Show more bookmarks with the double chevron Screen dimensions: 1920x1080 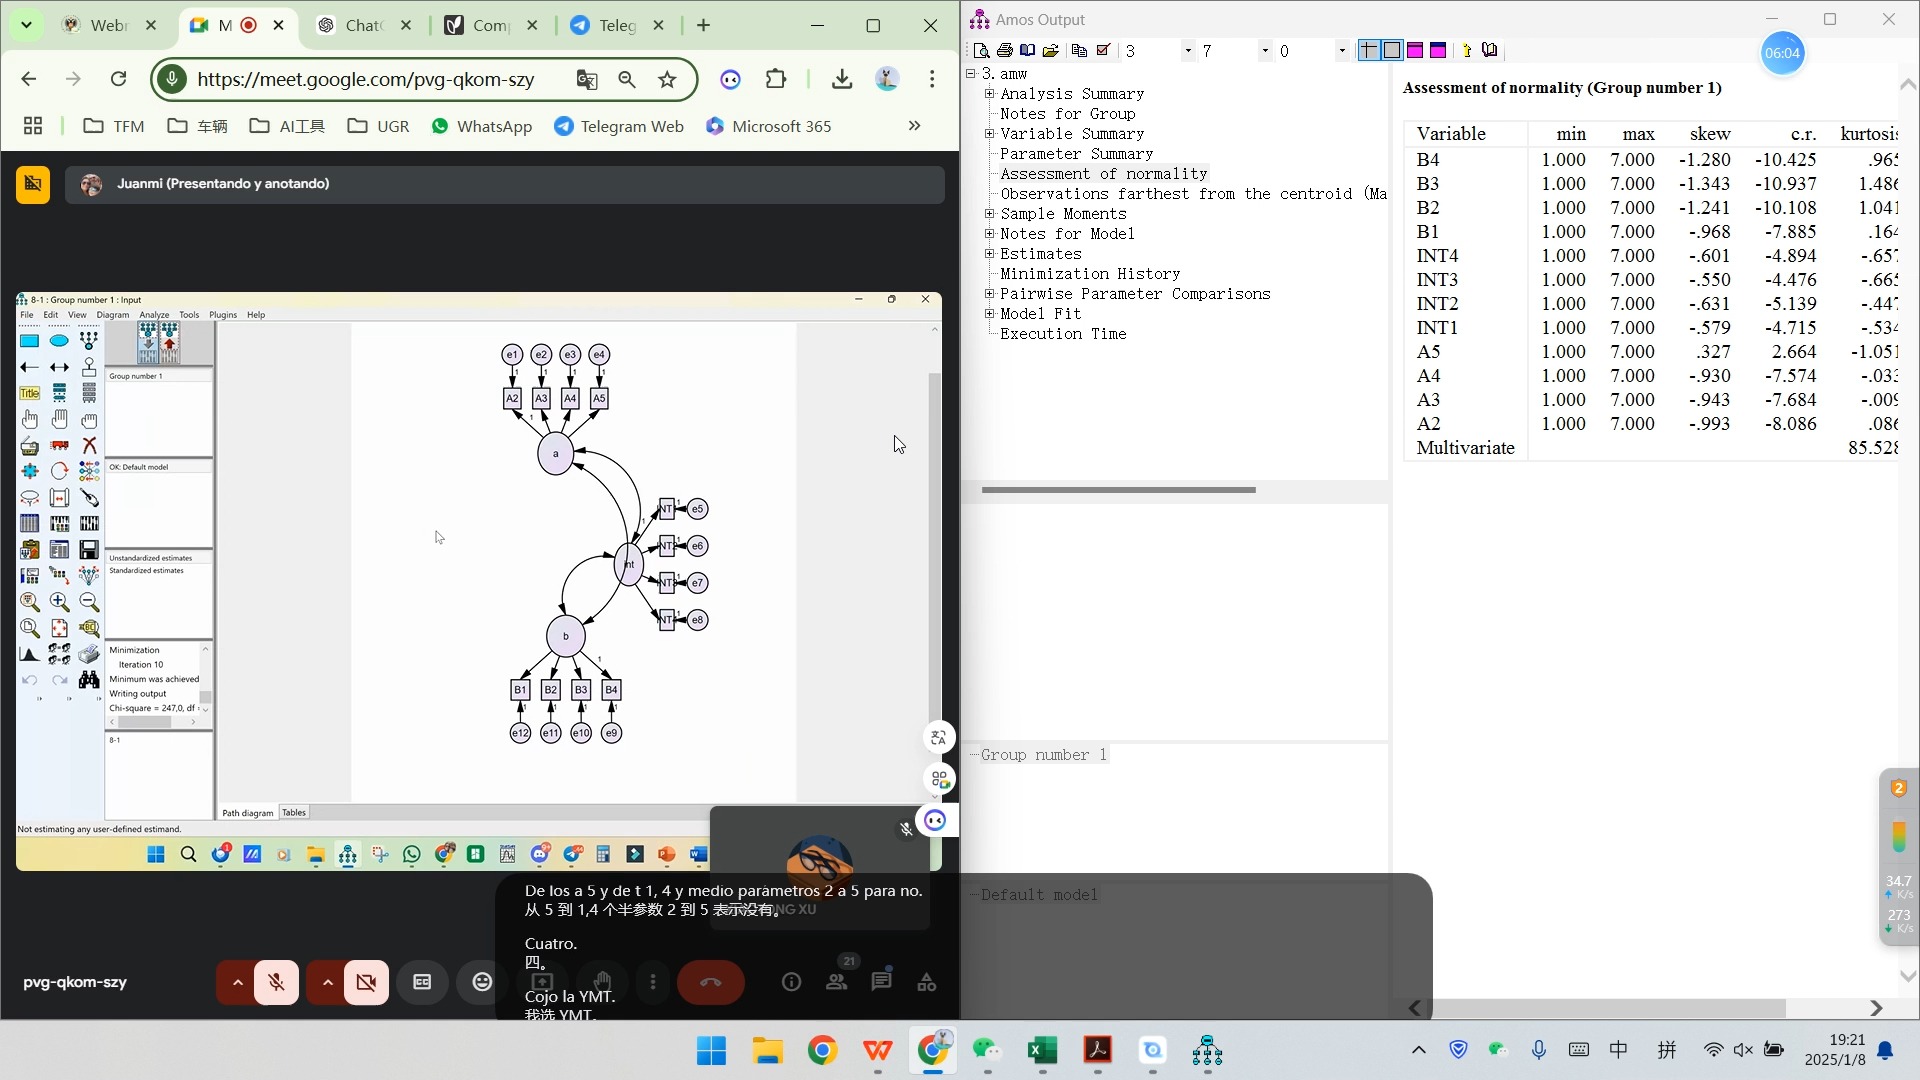914,126
